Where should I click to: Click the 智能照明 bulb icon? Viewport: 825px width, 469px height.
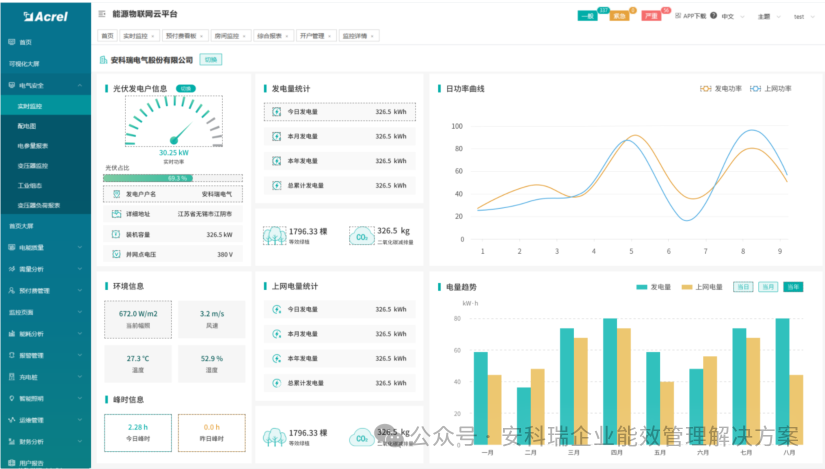pos(12,398)
